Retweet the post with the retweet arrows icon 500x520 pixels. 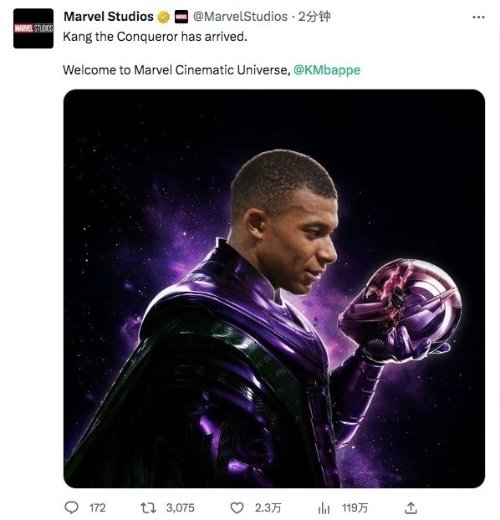(x=148, y=508)
